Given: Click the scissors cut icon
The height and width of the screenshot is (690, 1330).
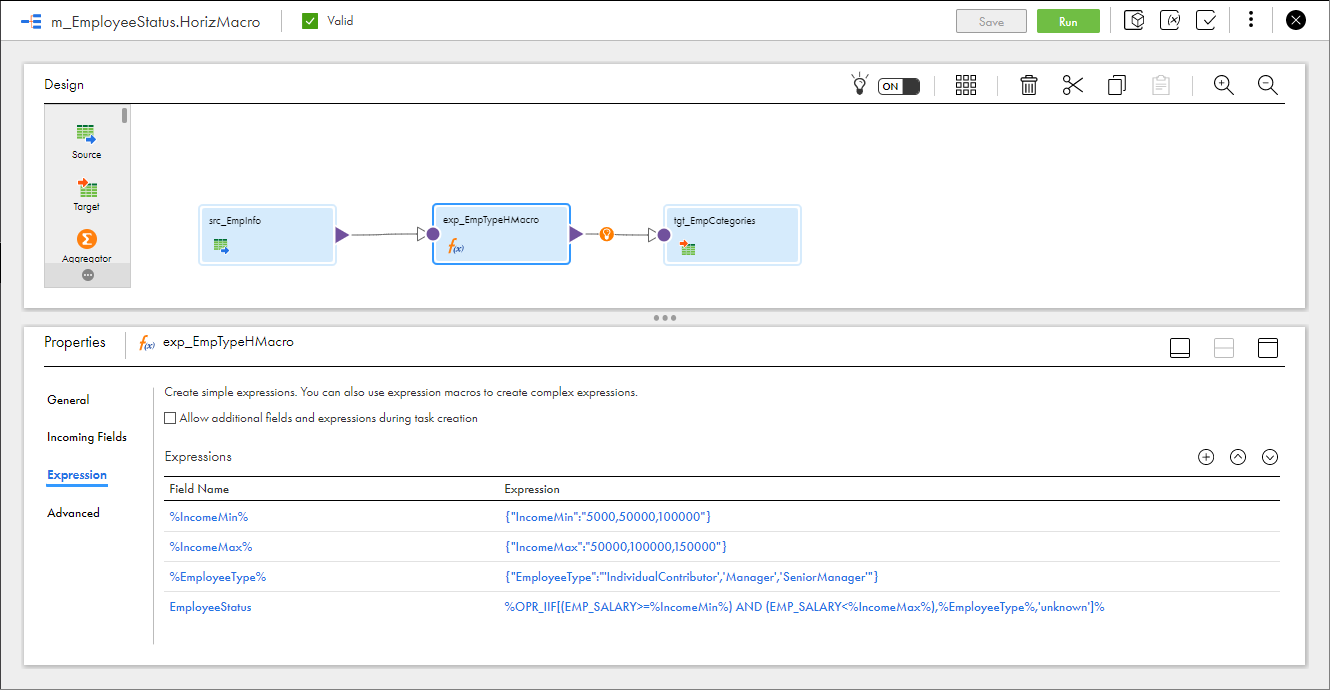Looking at the screenshot, I should [x=1073, y=85].
